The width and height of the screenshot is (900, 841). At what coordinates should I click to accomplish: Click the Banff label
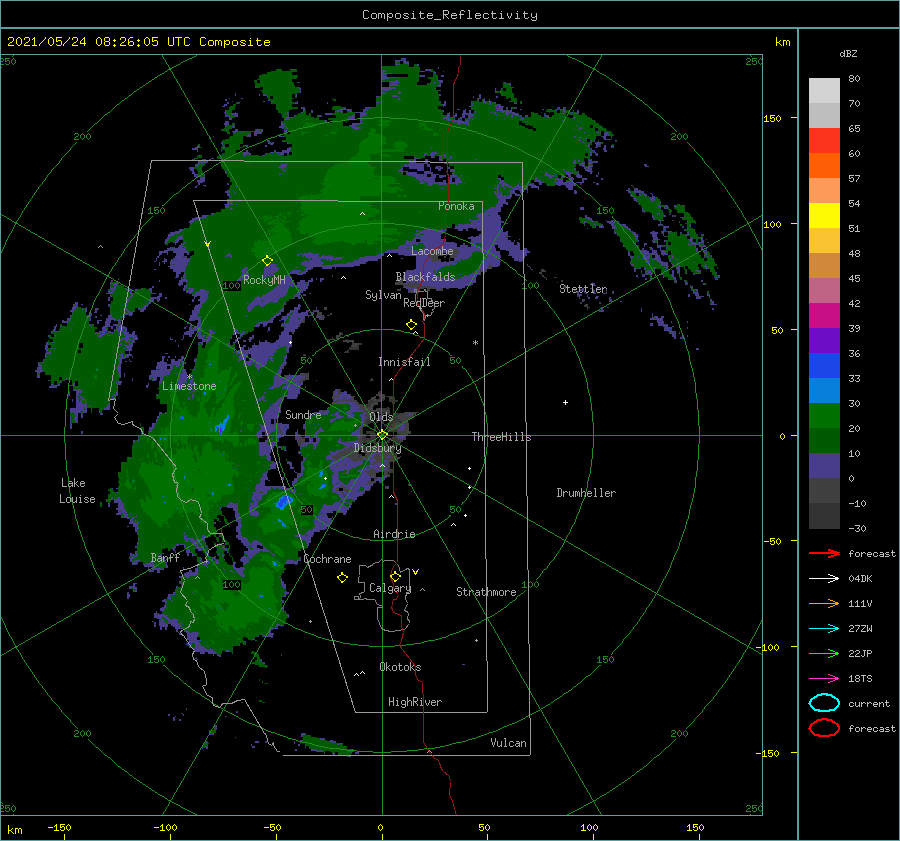(x=165, y=557)
